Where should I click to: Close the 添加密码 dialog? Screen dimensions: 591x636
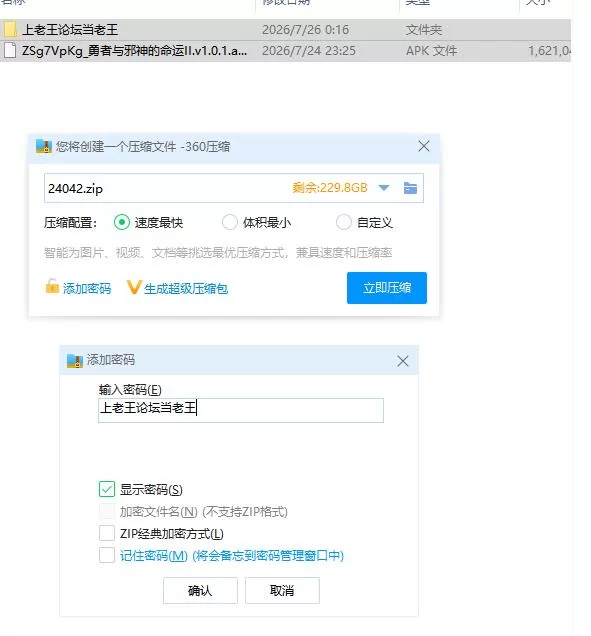click(x=403, y=361)
